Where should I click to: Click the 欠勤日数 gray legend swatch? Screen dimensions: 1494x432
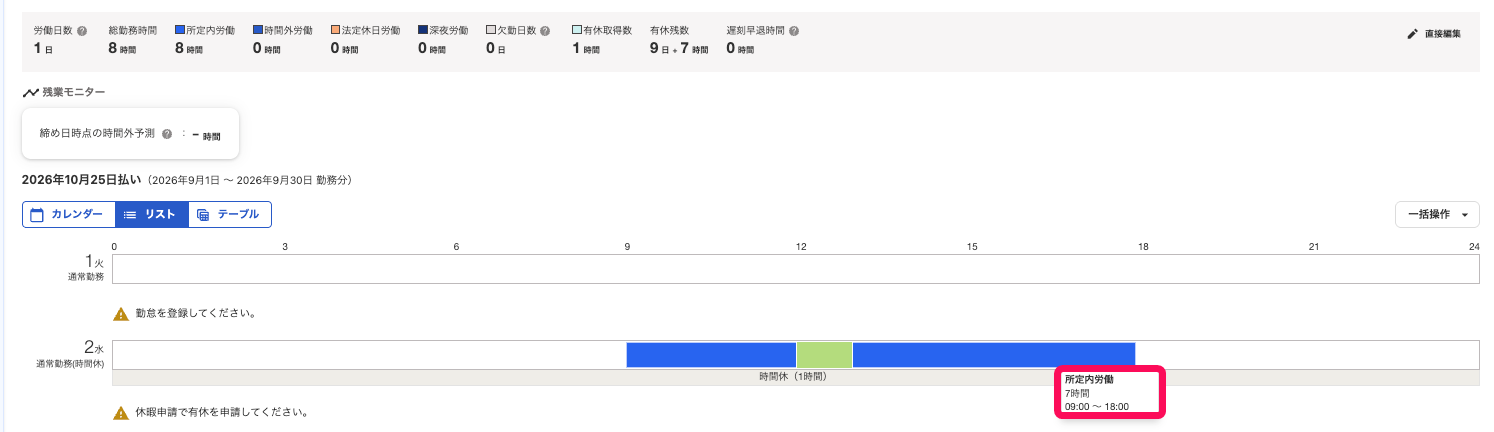point(491,31)
